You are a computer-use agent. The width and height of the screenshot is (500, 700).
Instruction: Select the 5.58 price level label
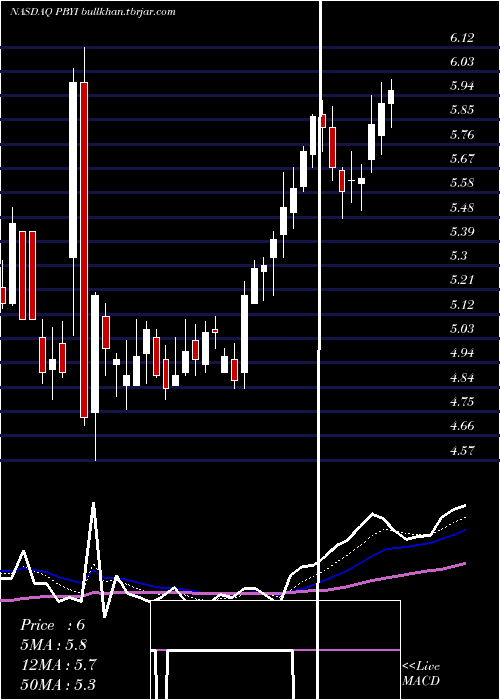tap(462, 183)
